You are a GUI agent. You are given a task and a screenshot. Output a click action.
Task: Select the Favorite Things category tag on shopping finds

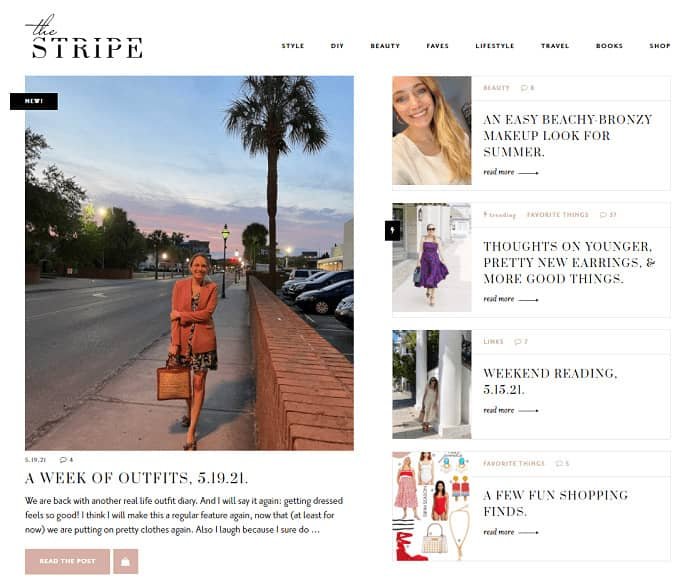click(514, 464)
